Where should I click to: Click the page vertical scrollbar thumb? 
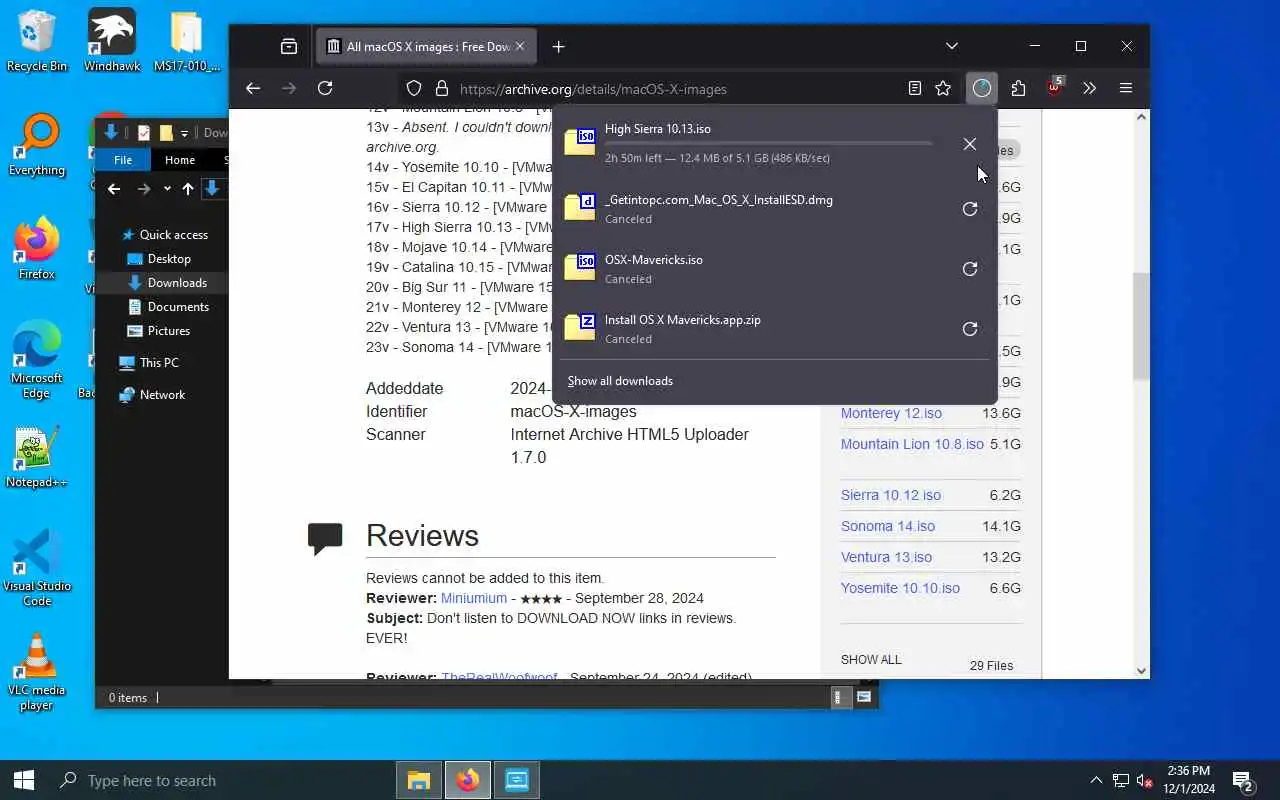(x=1141, y=325)
